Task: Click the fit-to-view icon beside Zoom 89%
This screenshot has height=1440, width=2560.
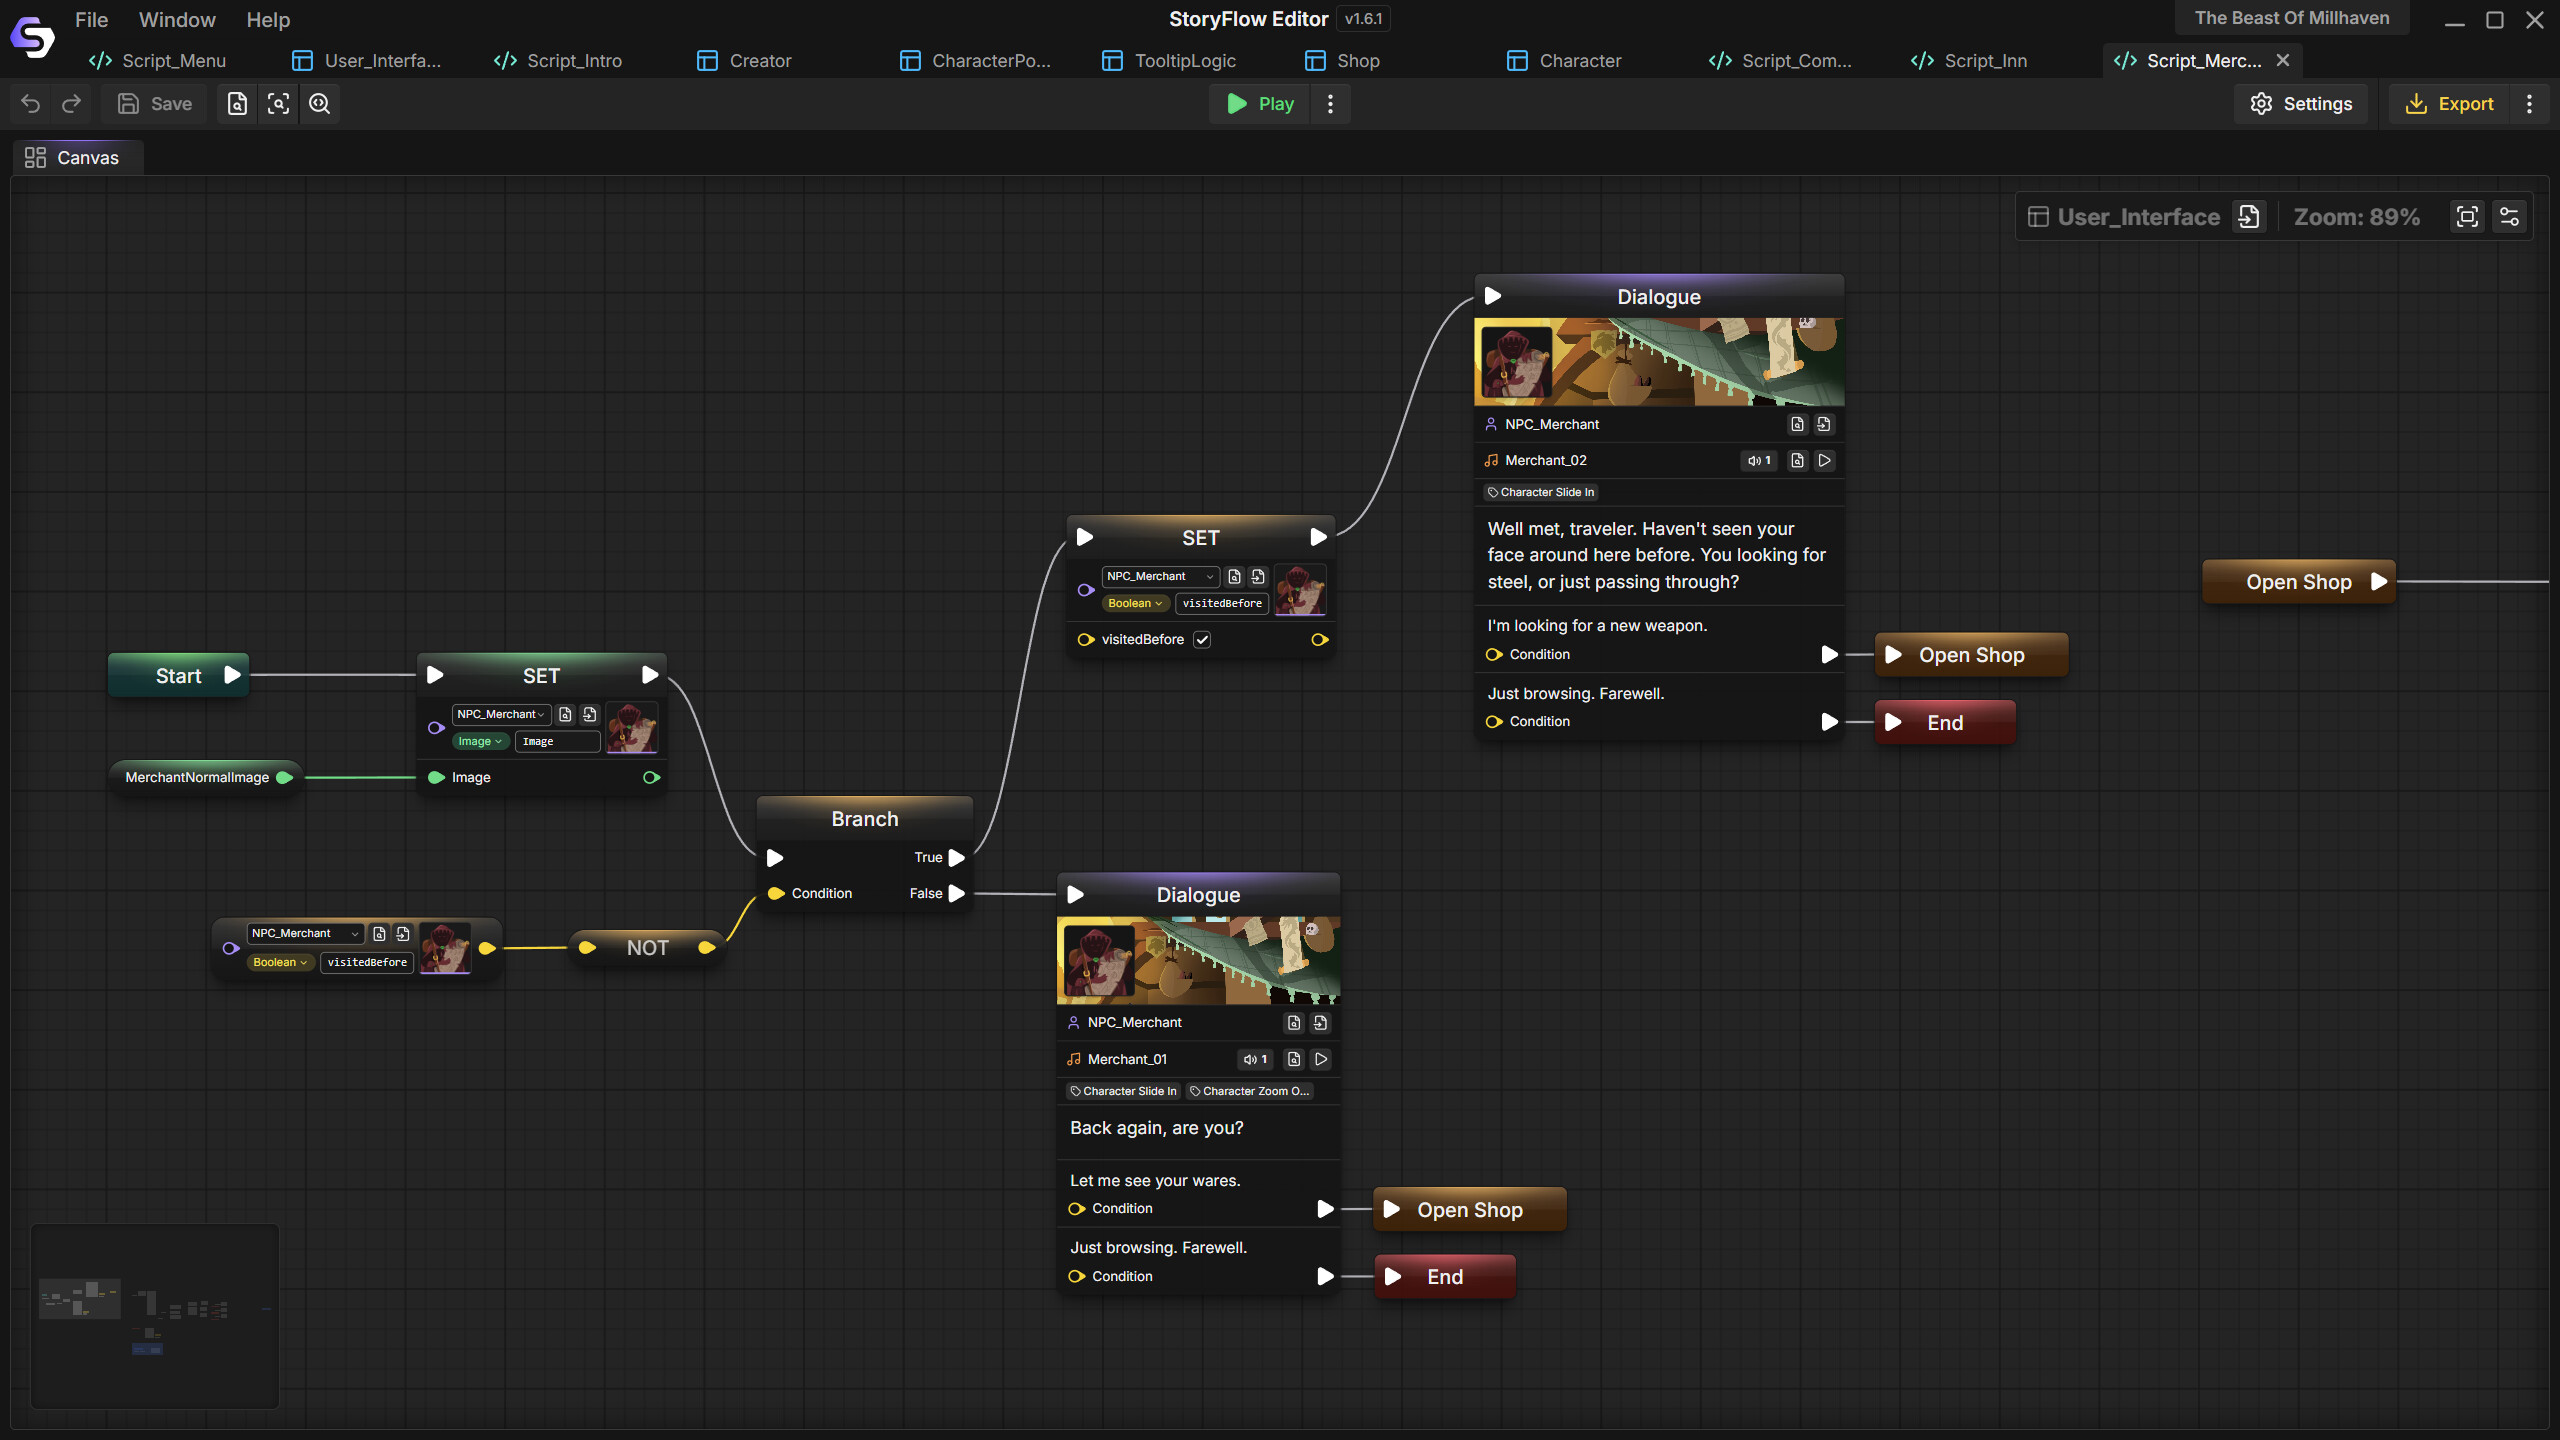Action: [2467, 217]
